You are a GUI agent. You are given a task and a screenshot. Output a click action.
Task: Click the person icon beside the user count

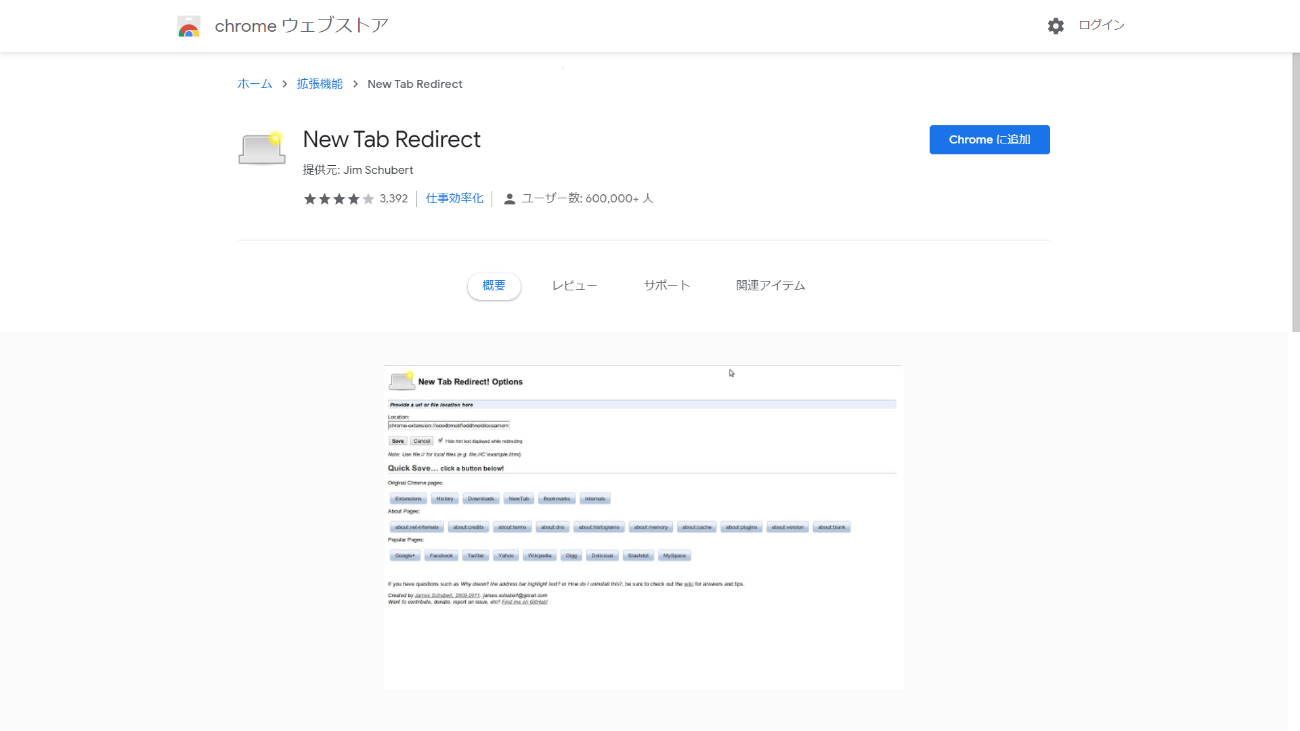coord(510,198)
